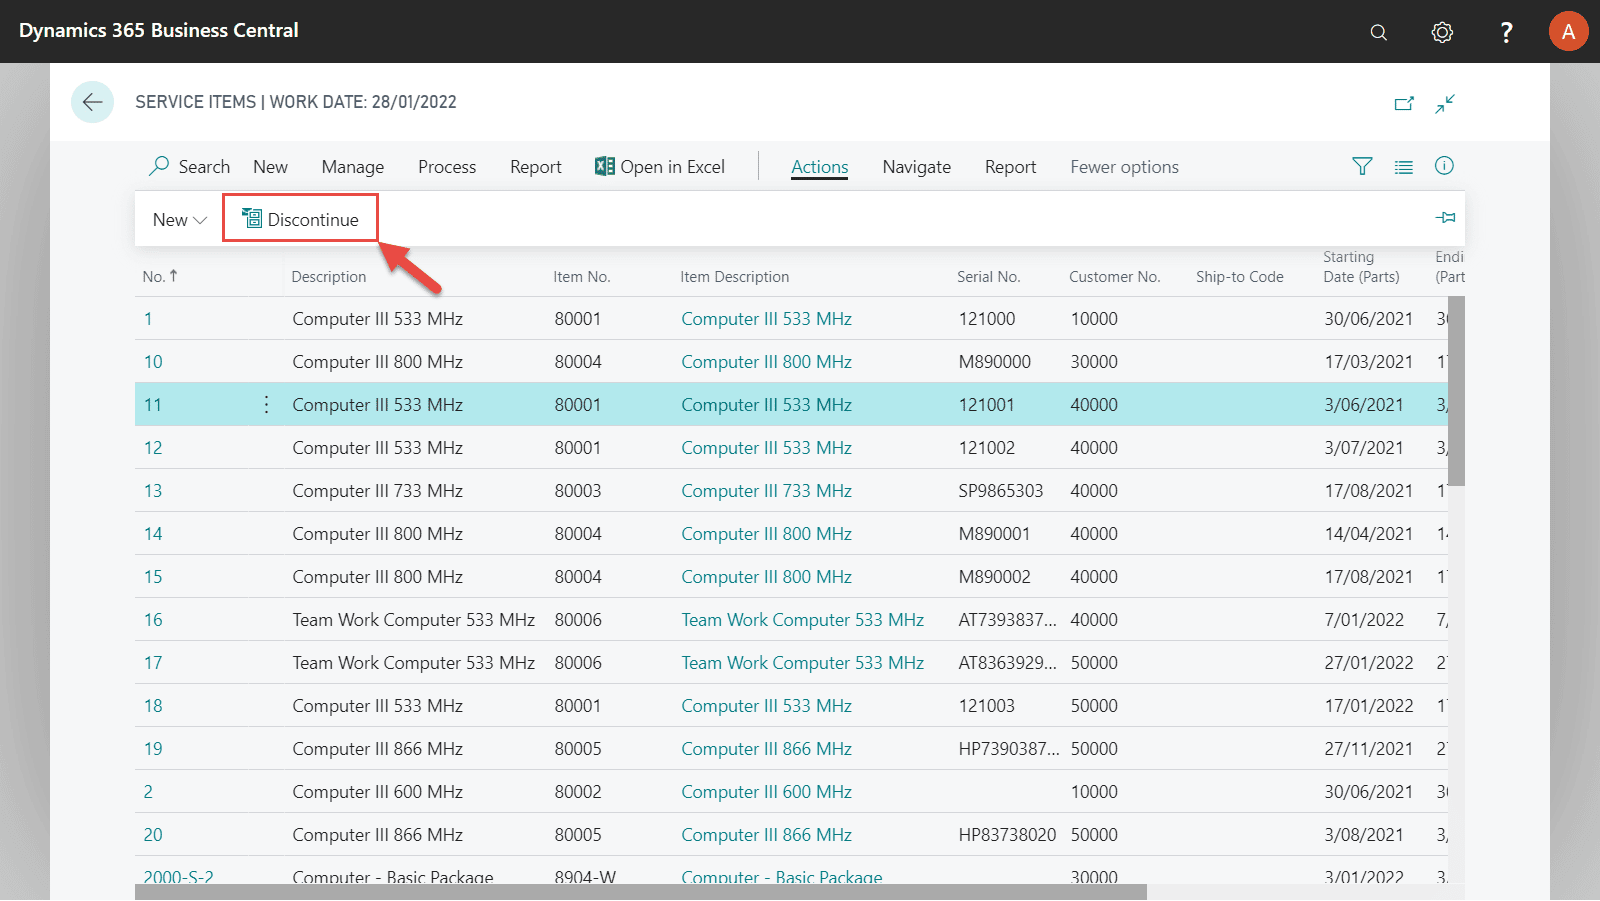Open the Navigate menu
1600x901 pixels.
(917, 167)
